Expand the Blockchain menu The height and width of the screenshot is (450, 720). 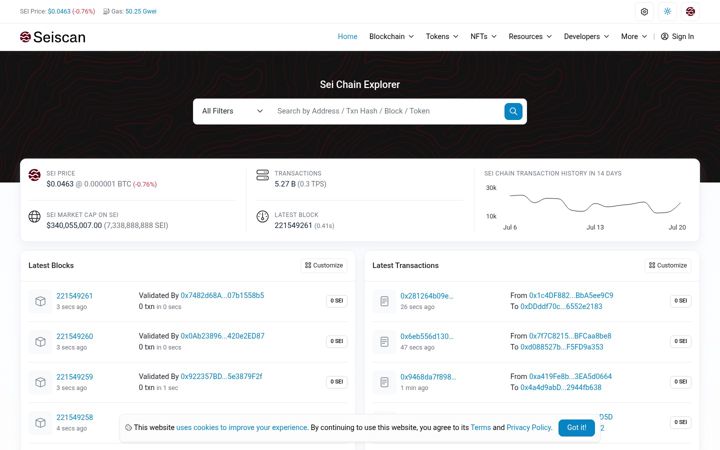pos(391,36)
